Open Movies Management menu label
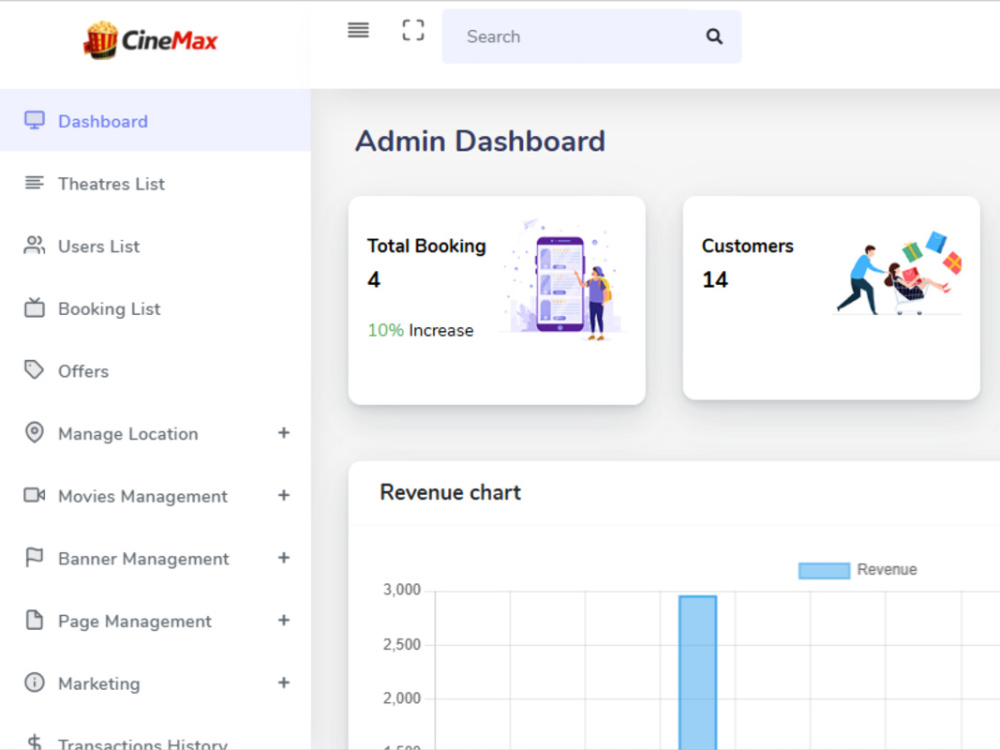 click(x=143, y=496)
